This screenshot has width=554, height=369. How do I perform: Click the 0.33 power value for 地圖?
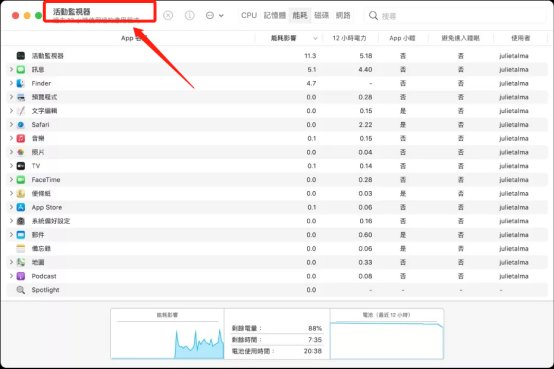(x=365, y=263)
